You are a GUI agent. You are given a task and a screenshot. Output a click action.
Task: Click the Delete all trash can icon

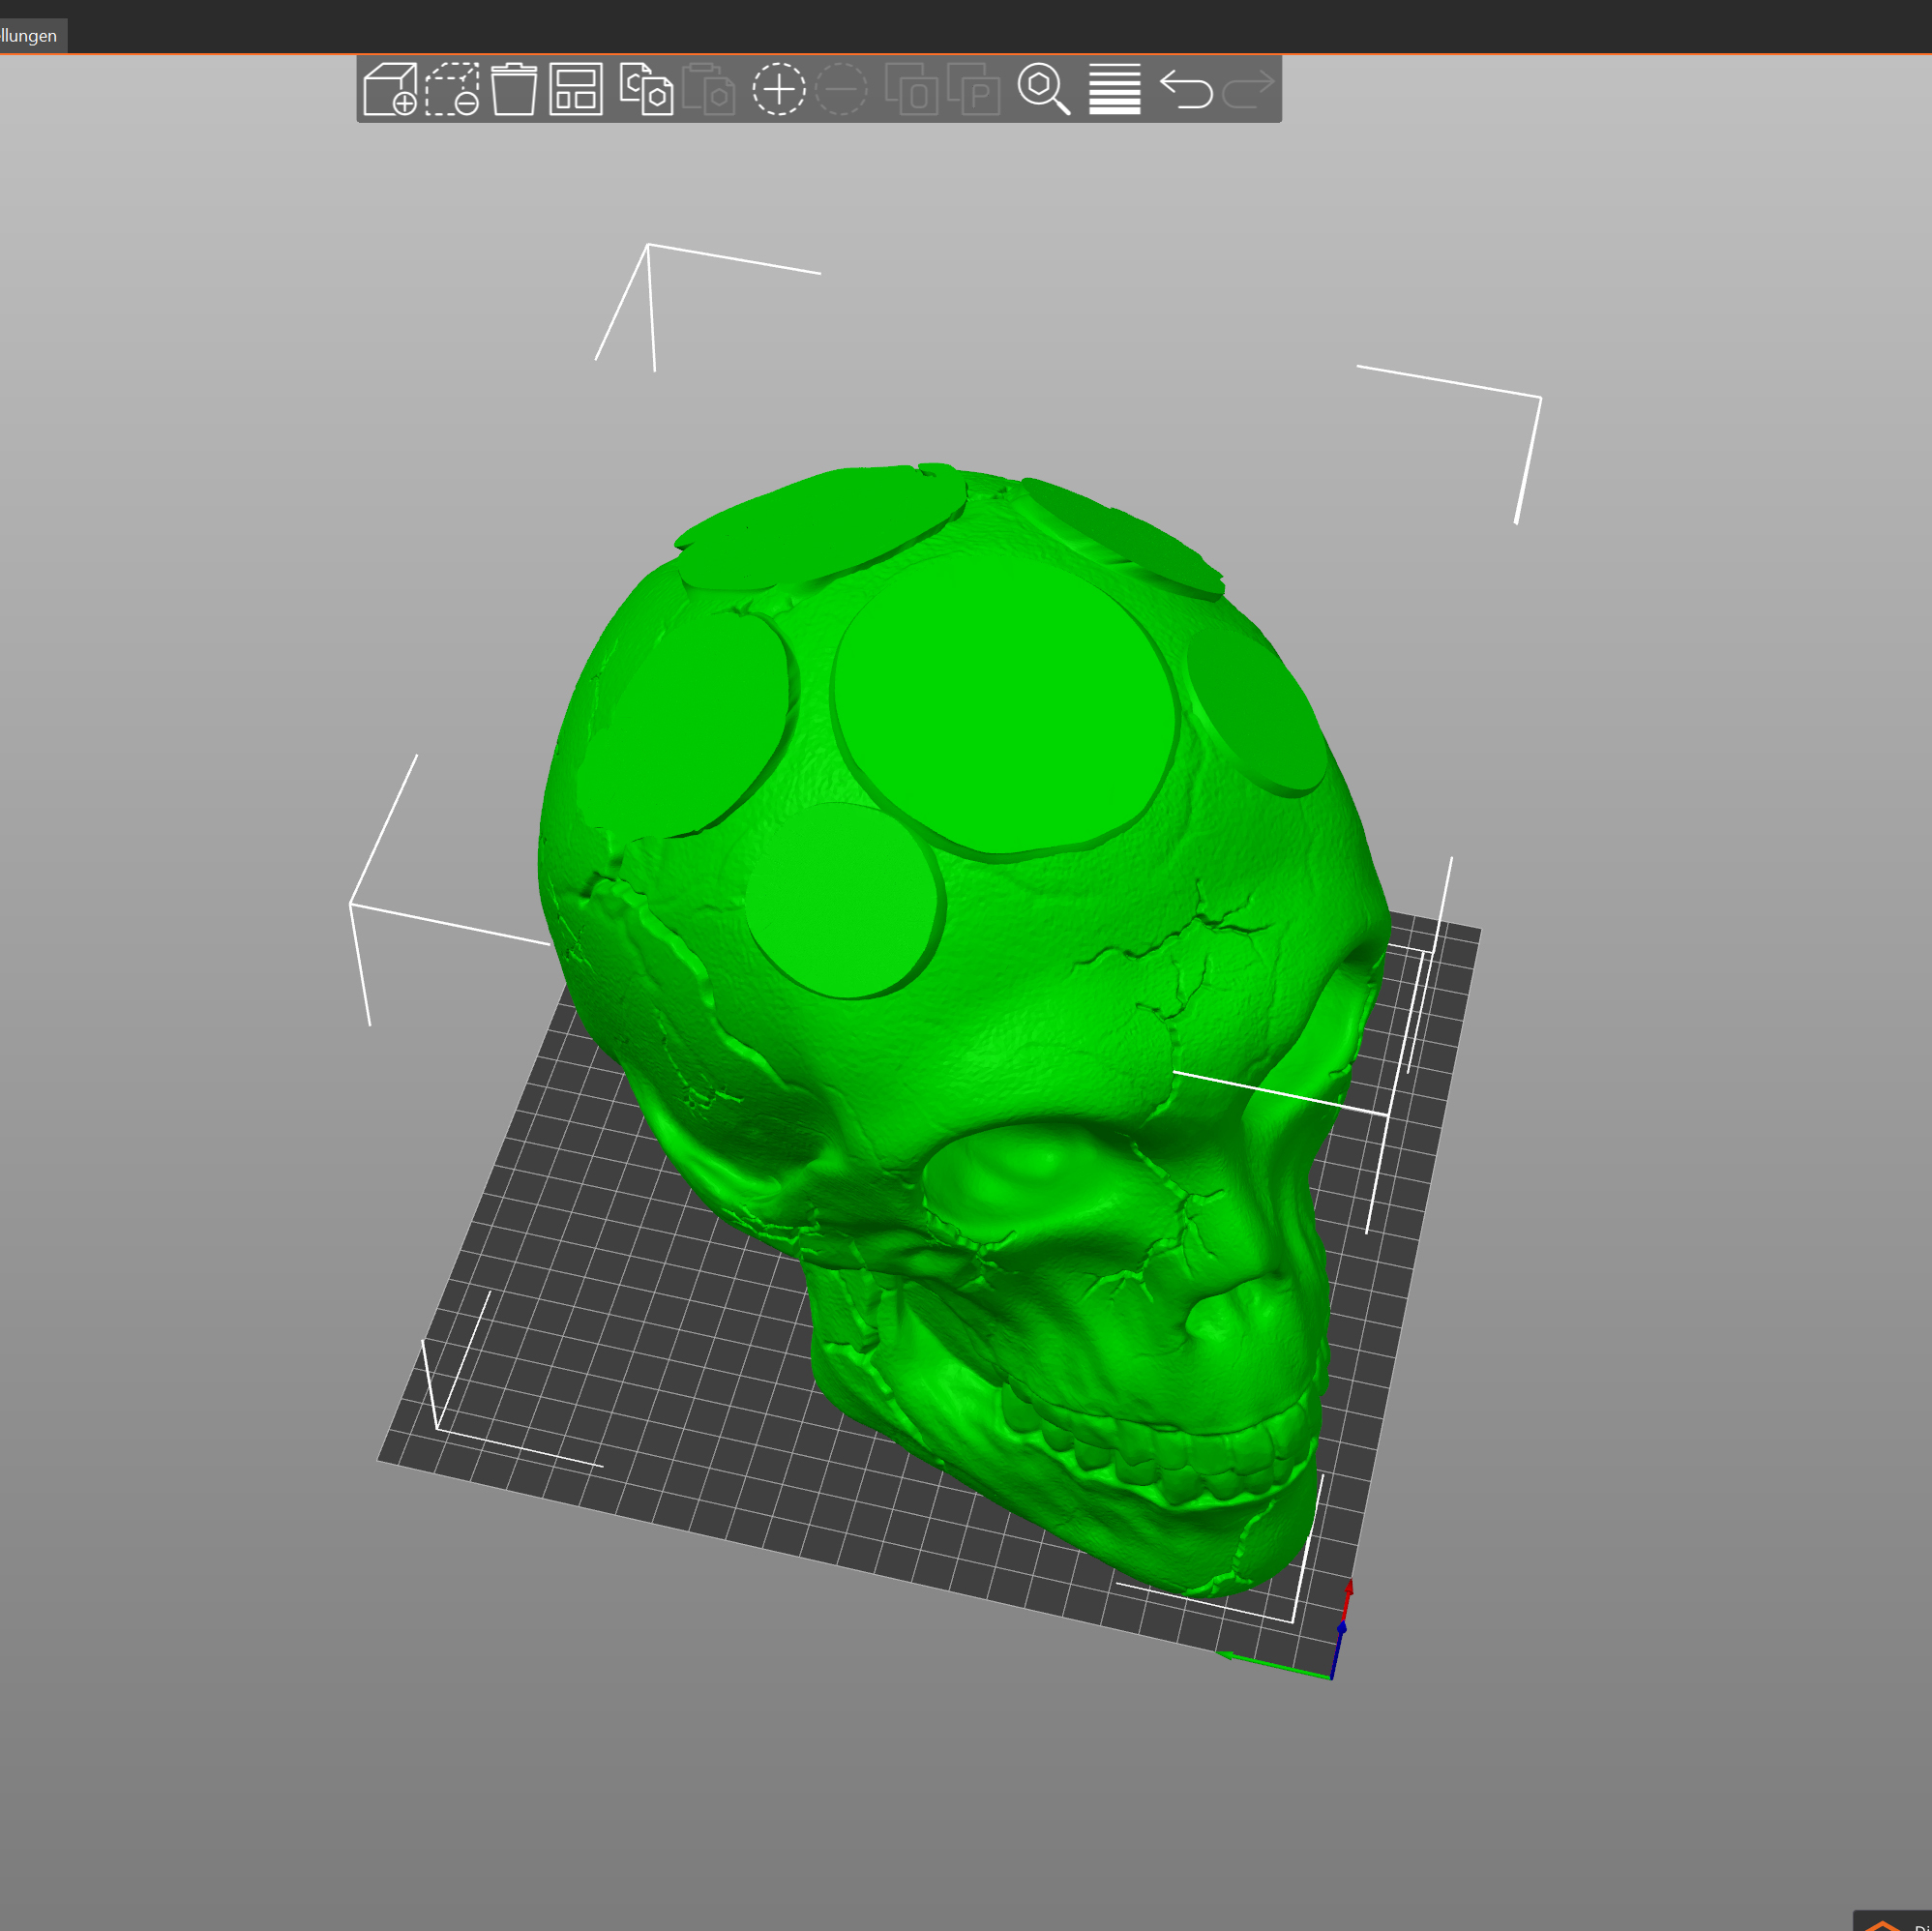point(514,90)
